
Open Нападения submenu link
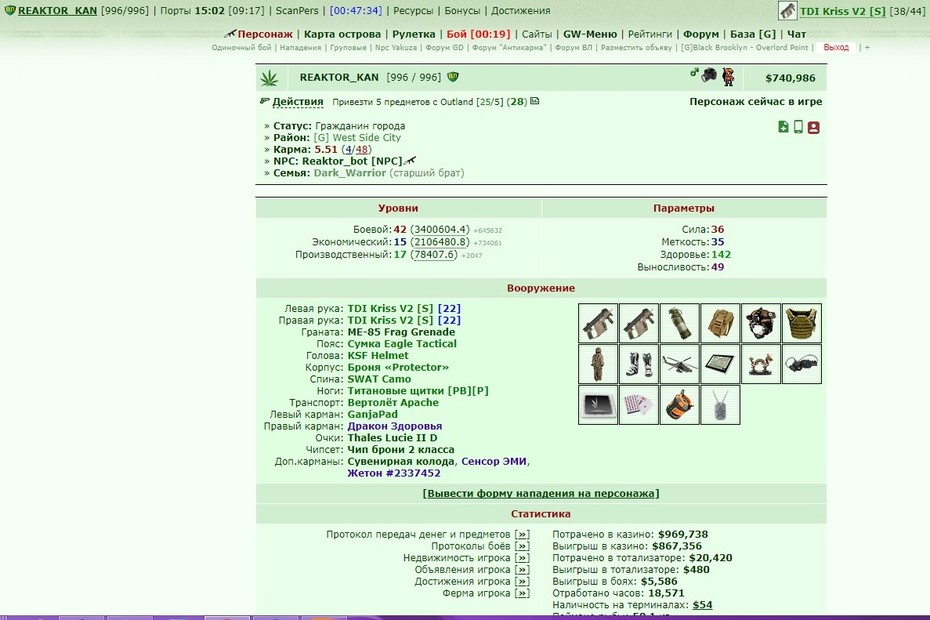tap(300, 47)
